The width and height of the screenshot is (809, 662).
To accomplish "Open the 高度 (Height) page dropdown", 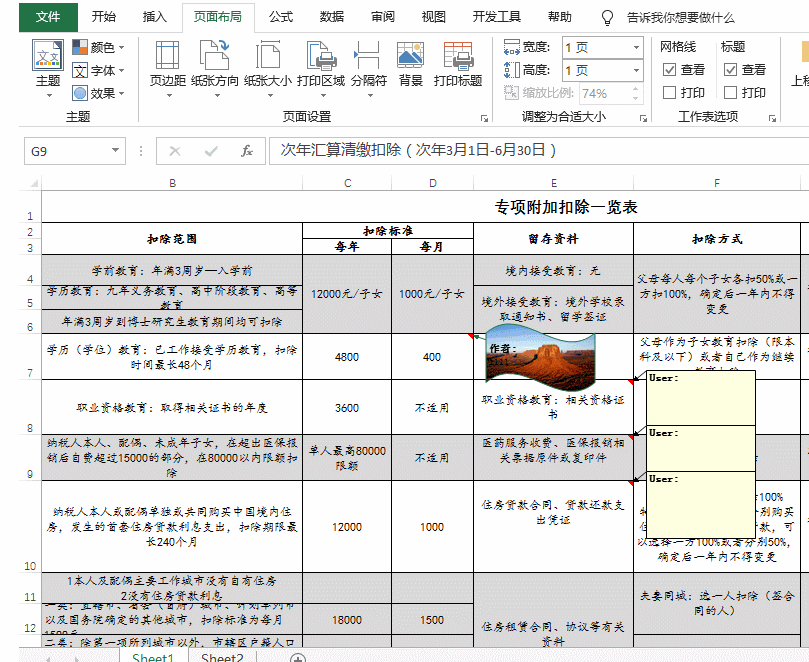I will (636, 70).
